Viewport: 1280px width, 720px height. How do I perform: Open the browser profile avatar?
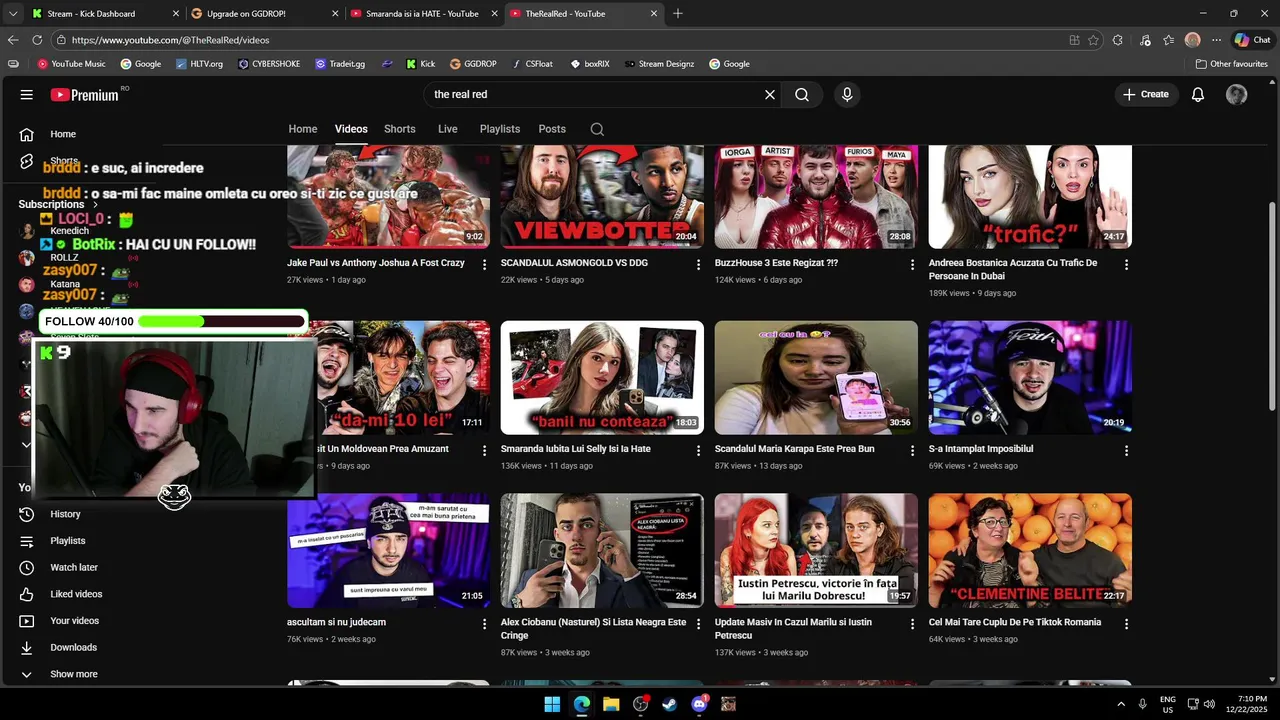coord(1192,40)
